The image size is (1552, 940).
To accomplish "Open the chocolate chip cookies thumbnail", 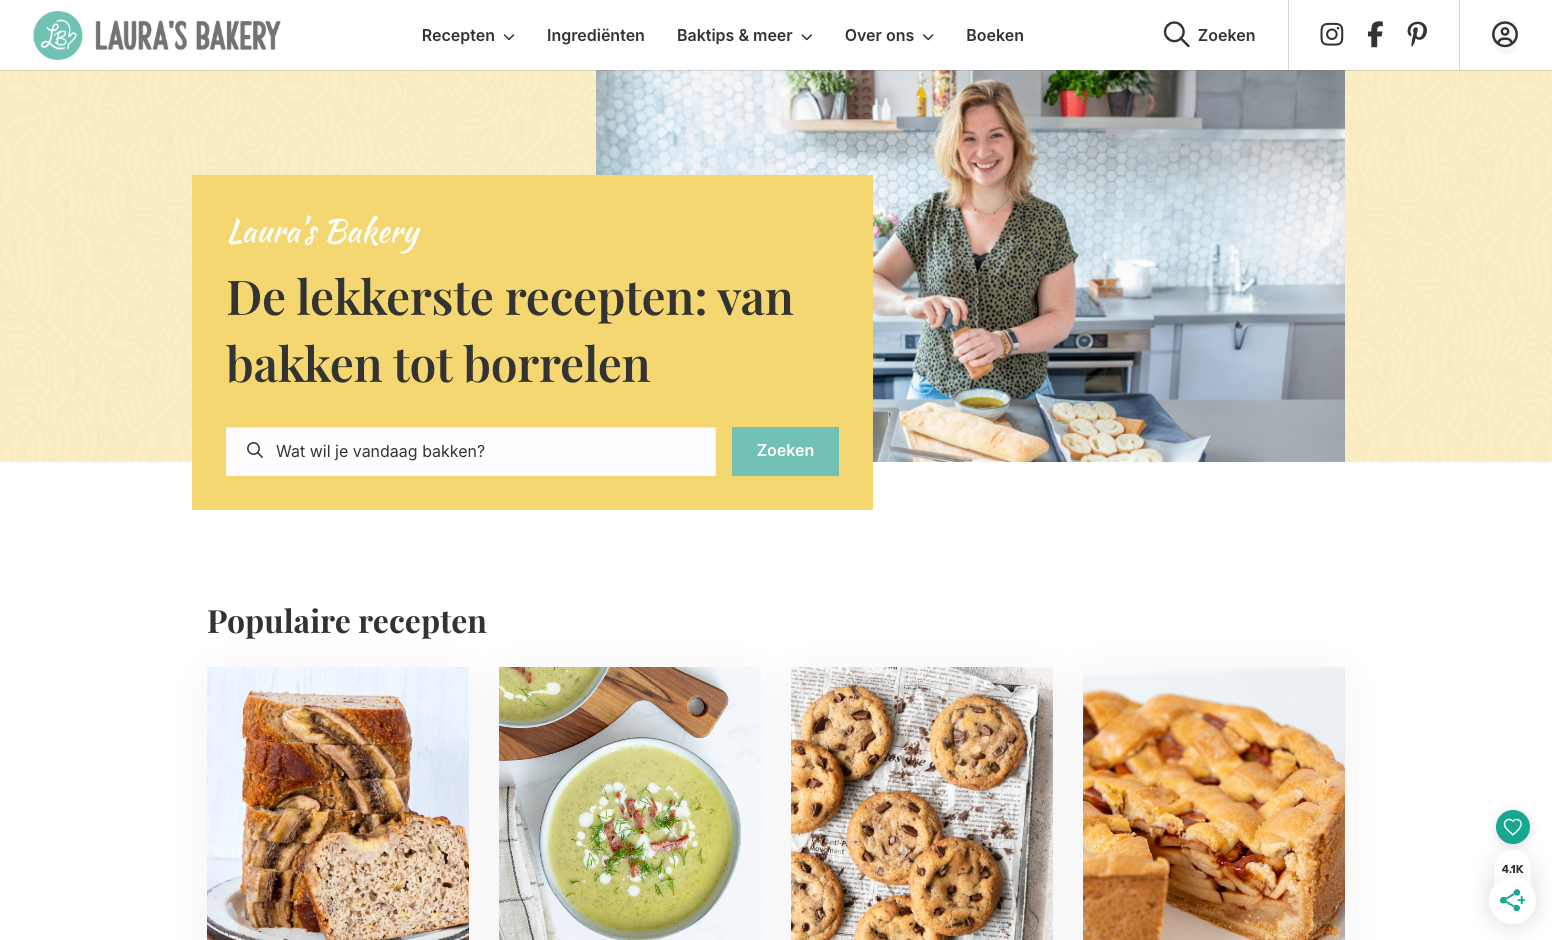I will (922, 803).
